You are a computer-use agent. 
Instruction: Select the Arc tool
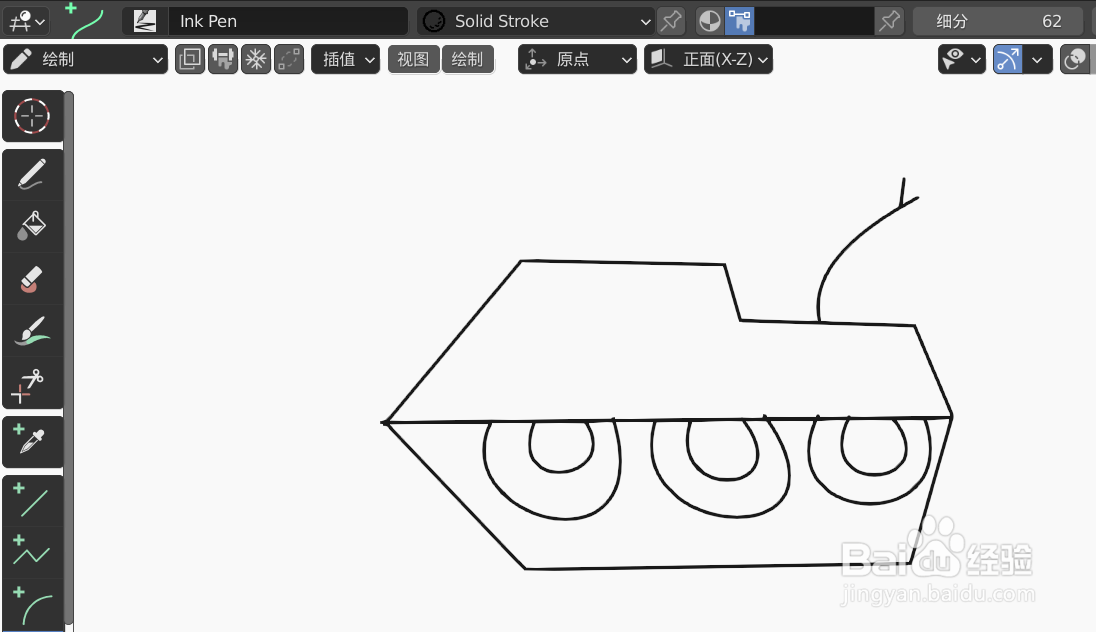click(32, 605)
